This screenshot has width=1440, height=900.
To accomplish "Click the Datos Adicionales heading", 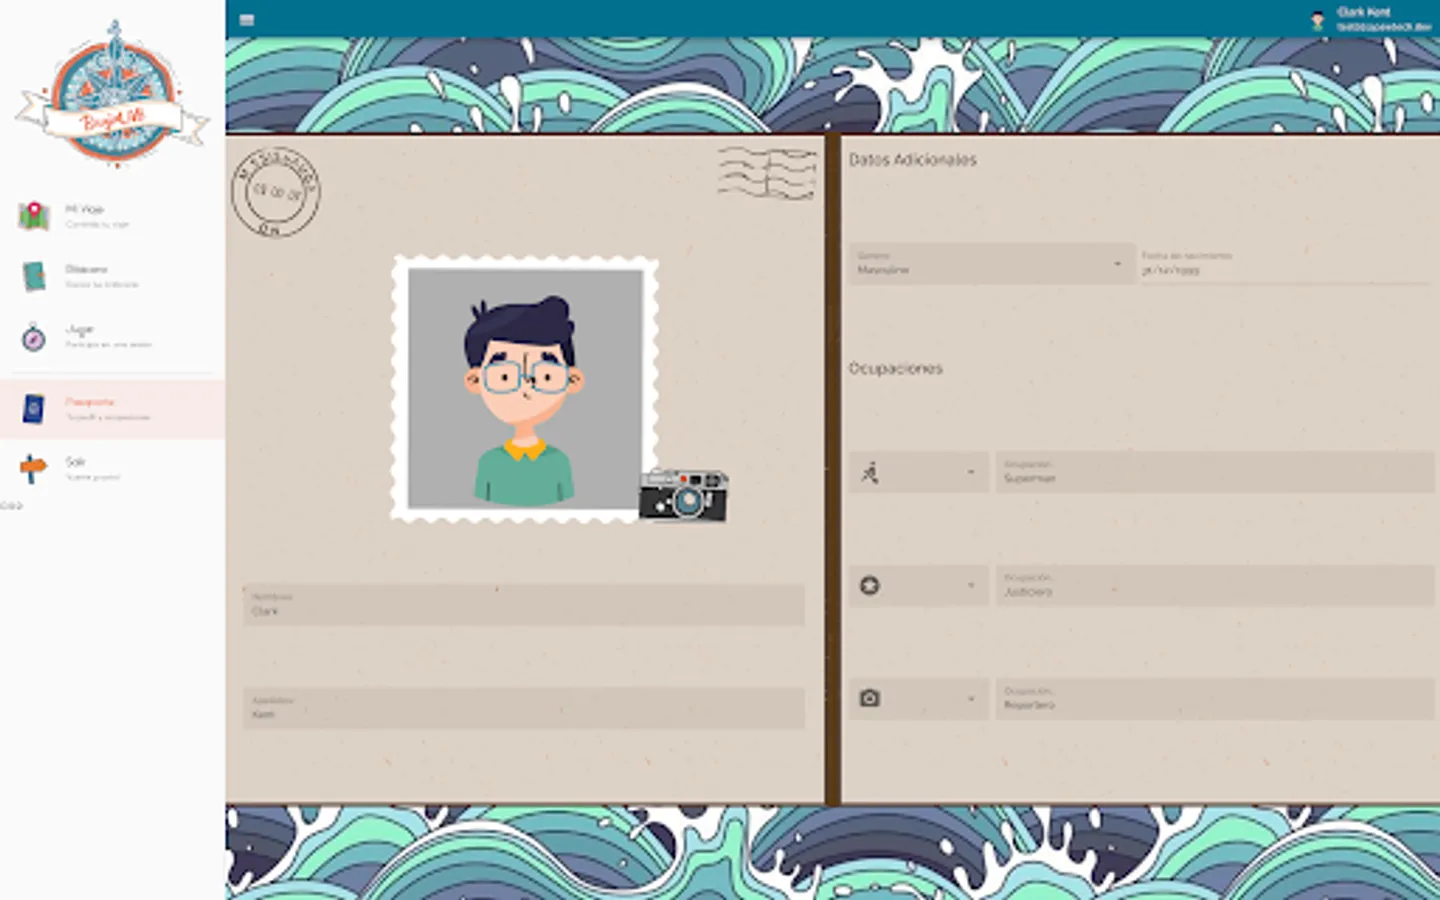I will click(913, 160).
